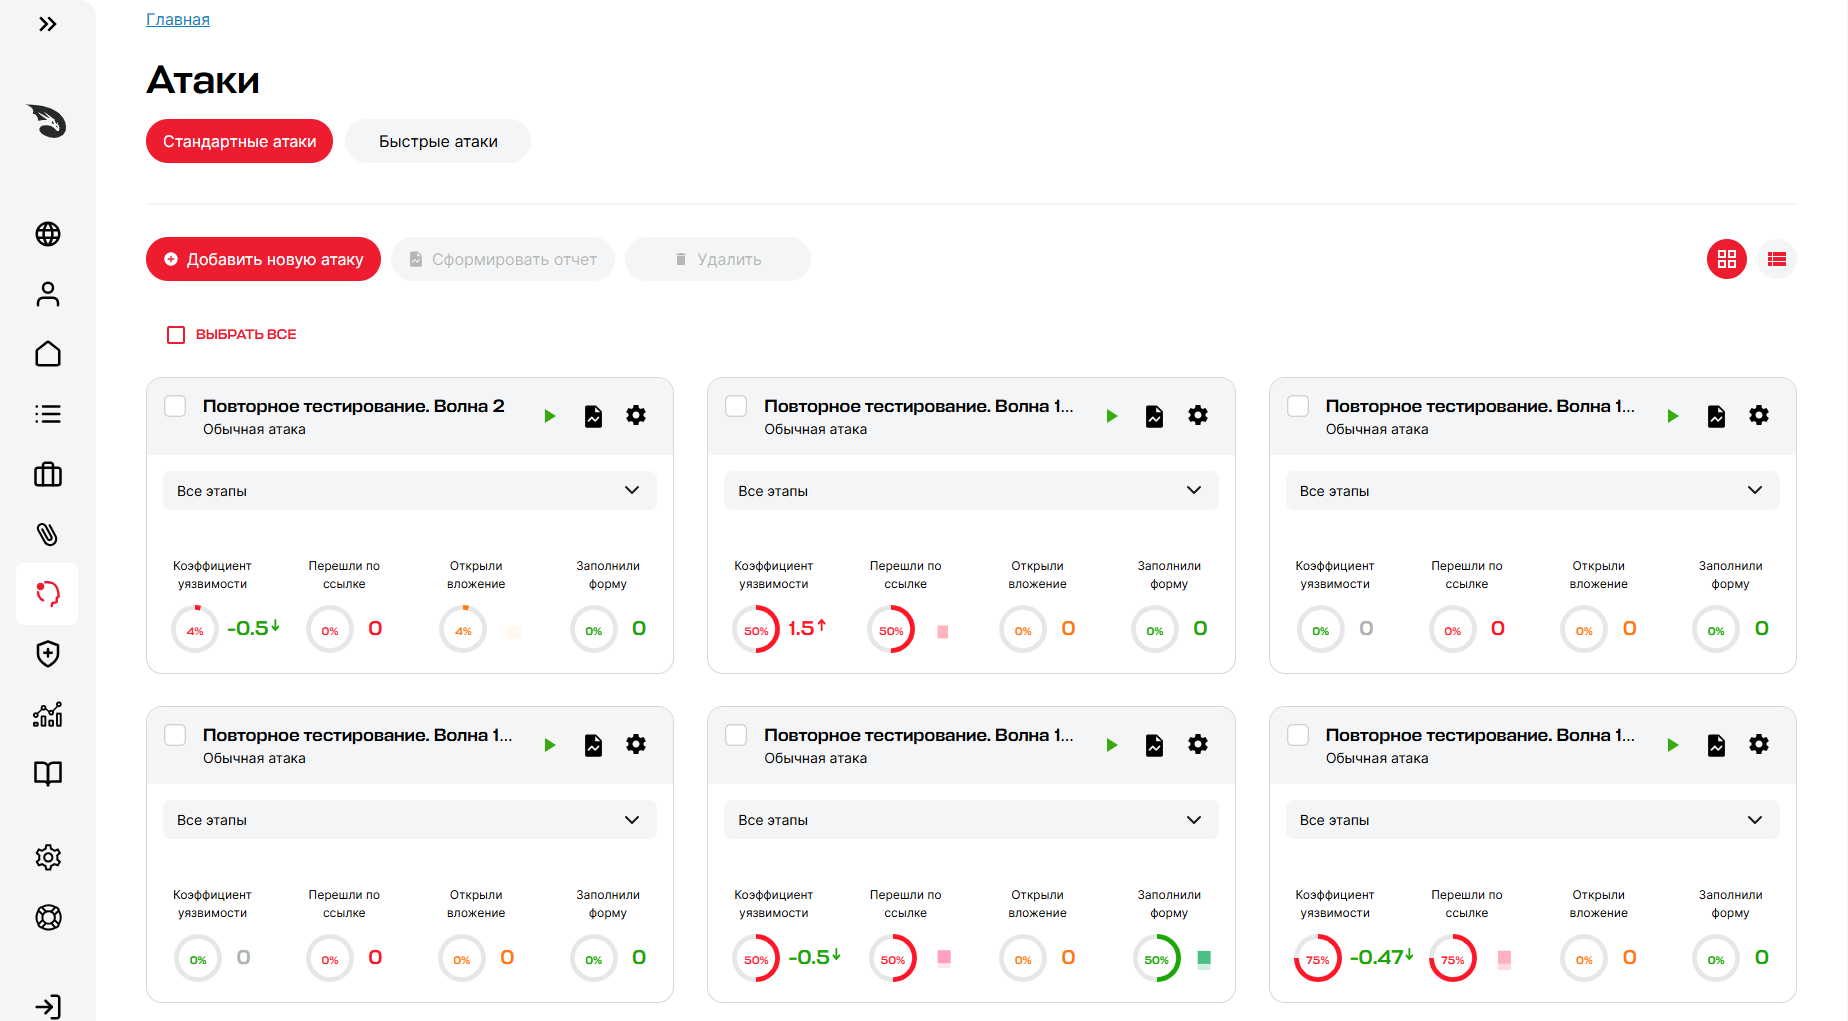The width and height of the screenshot is (1848, 1021).
Task: Open the analytics chart sidebar icon
Action: [x=48, y=714]
